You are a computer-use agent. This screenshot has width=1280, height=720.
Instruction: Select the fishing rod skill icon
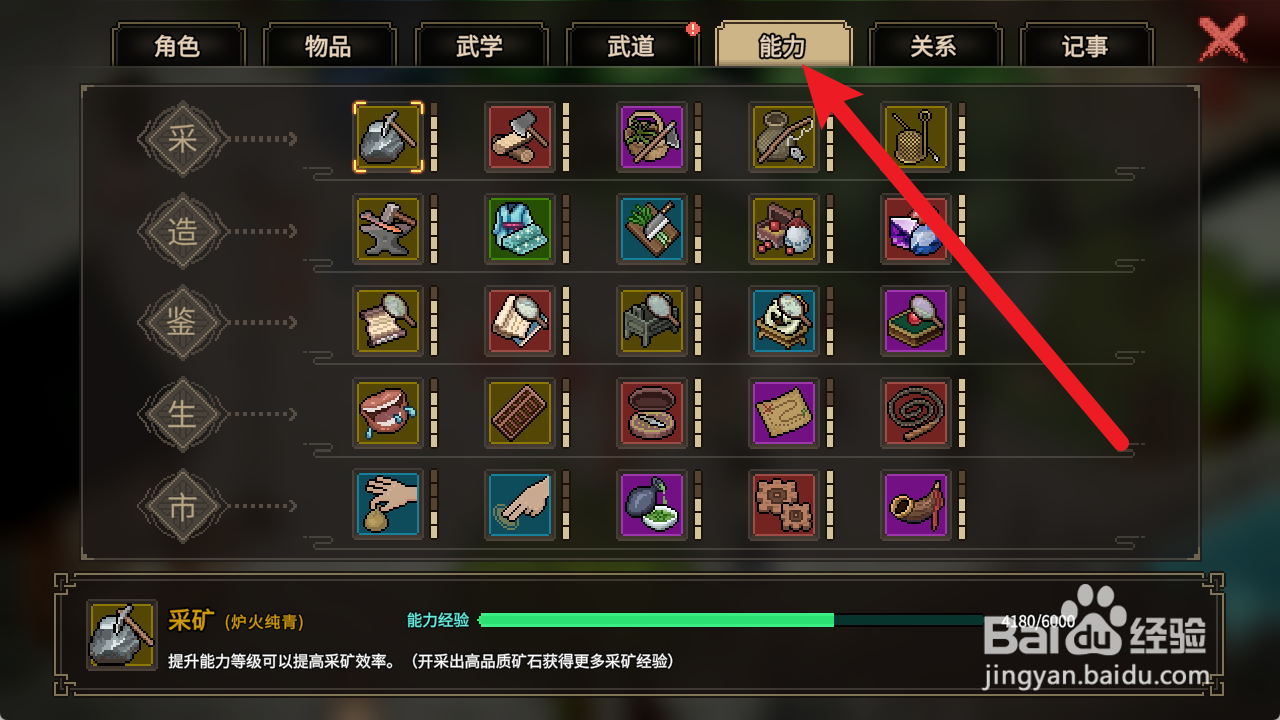click(784, 137)
